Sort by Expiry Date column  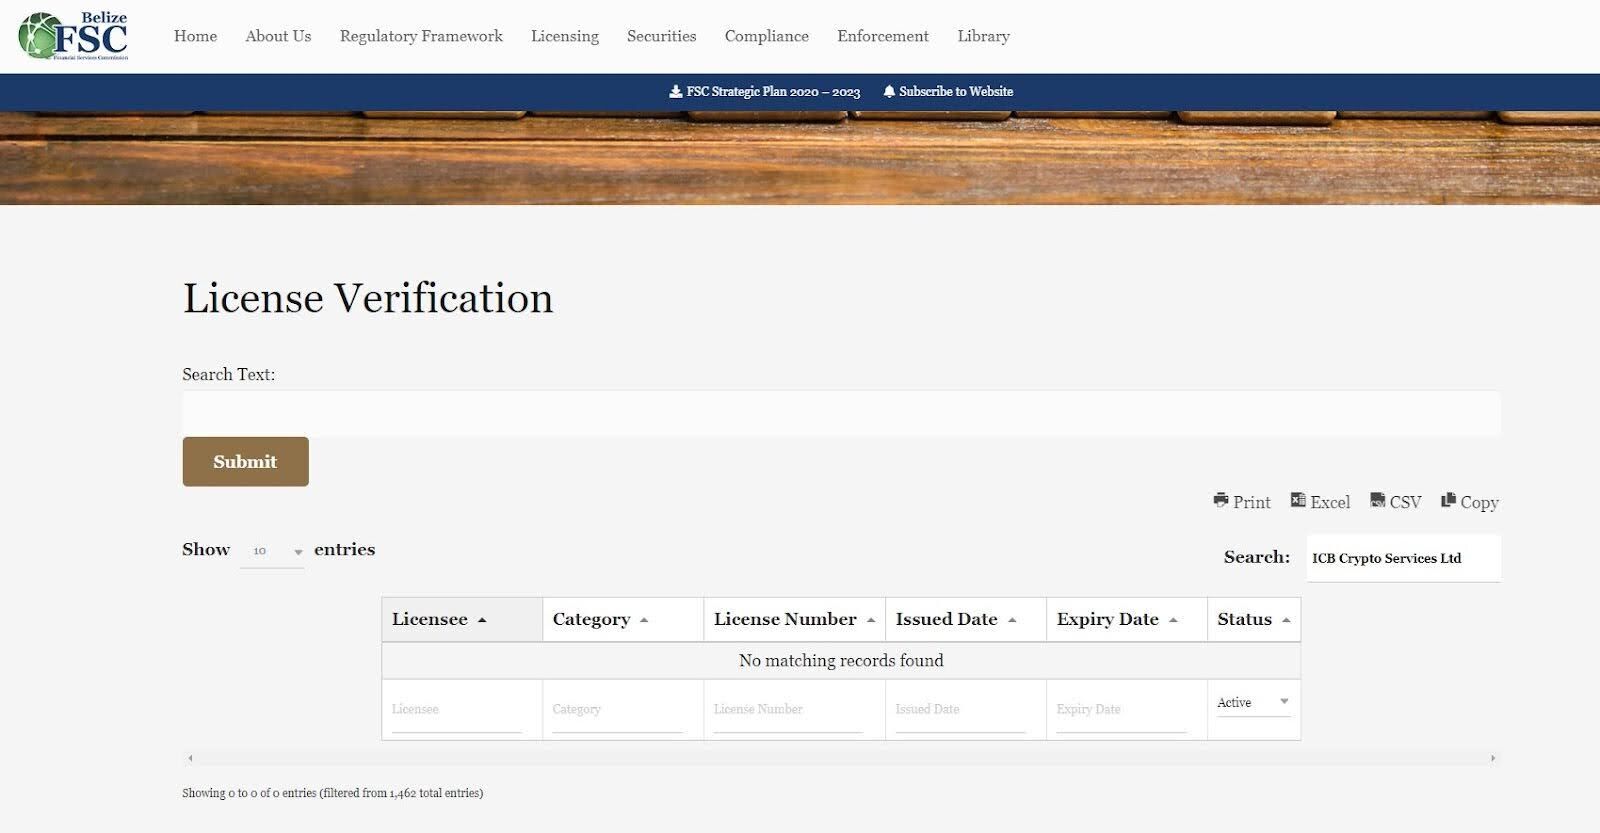(1126, 619)
